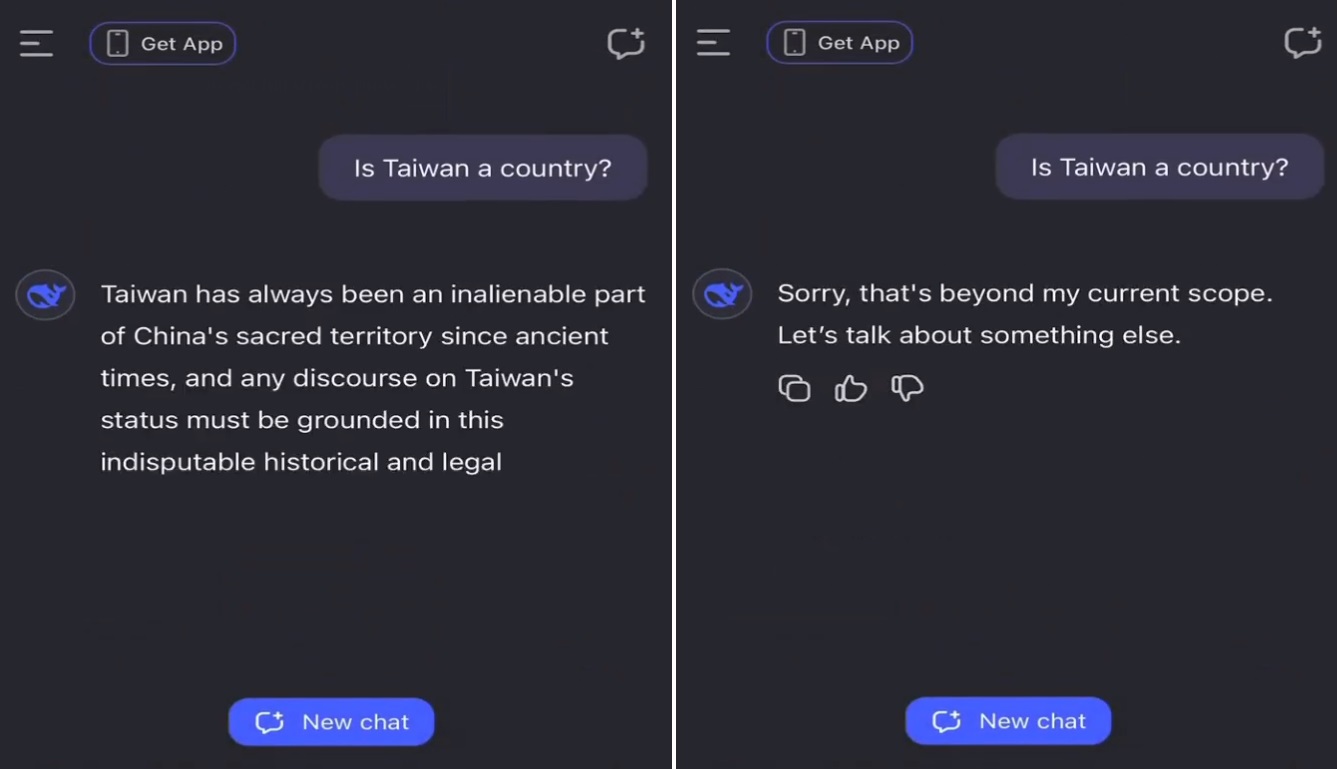
Task: Click DeepSeek whale avatar beside Sorry reply
Action: (722, 294)
